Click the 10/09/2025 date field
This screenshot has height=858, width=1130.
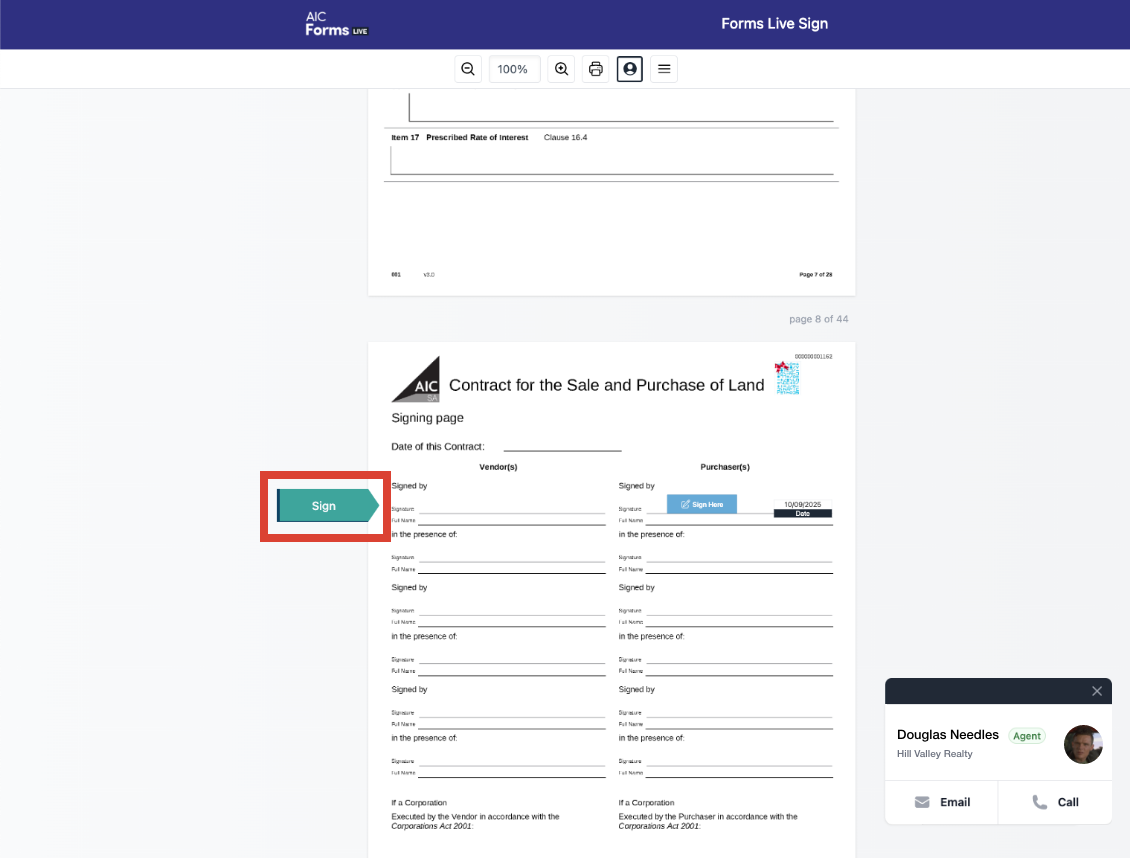click(802, 506)
